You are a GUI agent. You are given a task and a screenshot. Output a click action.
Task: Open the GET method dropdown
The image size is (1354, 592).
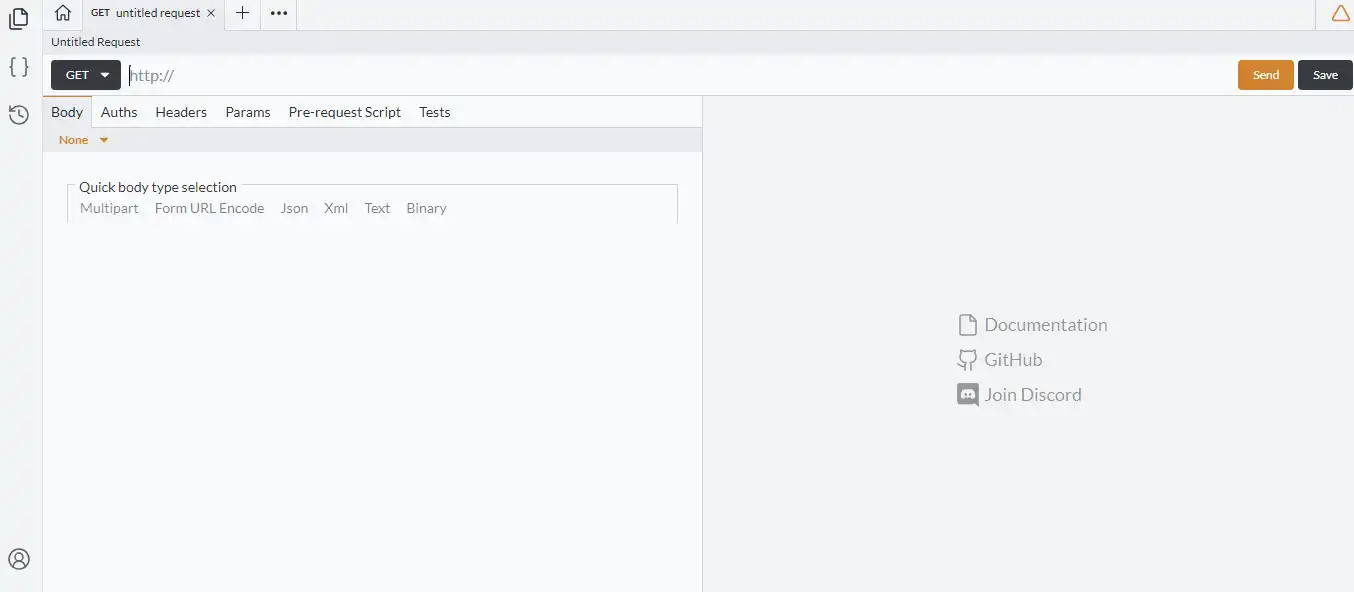pos(86,75)
